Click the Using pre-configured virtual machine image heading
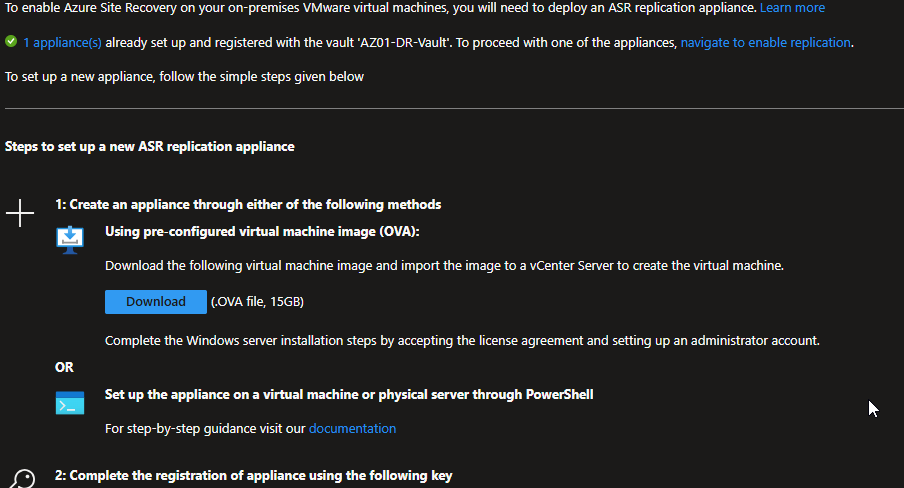 tap(262, 232)
